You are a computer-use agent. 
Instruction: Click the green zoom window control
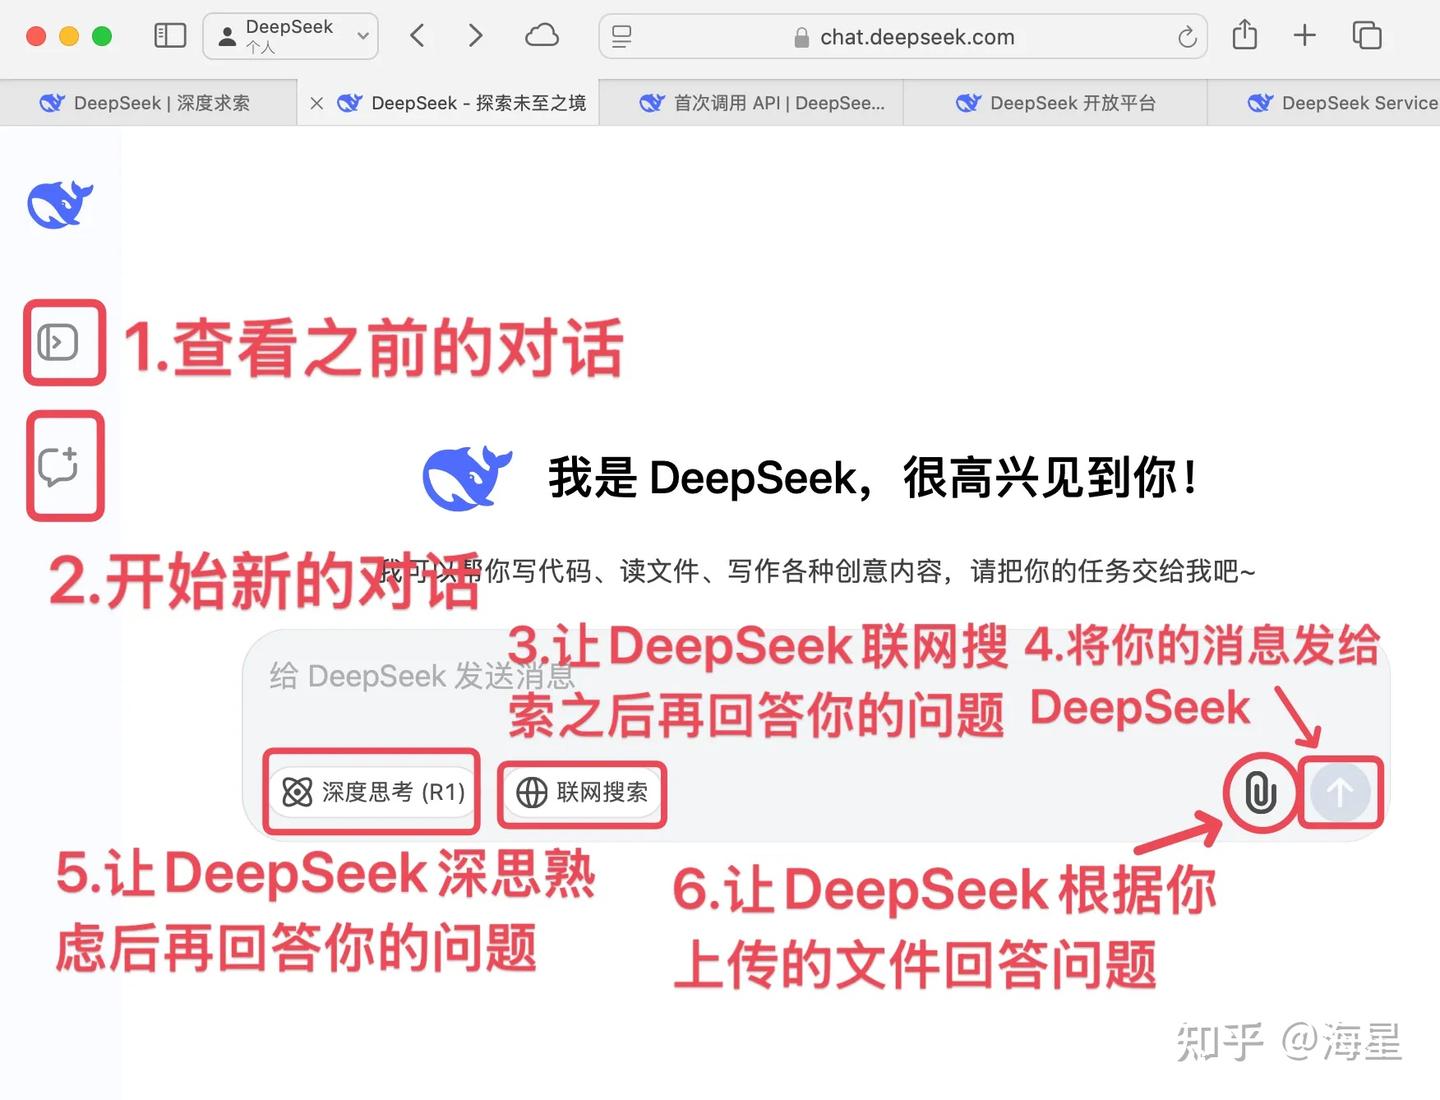tap(102, 36)
